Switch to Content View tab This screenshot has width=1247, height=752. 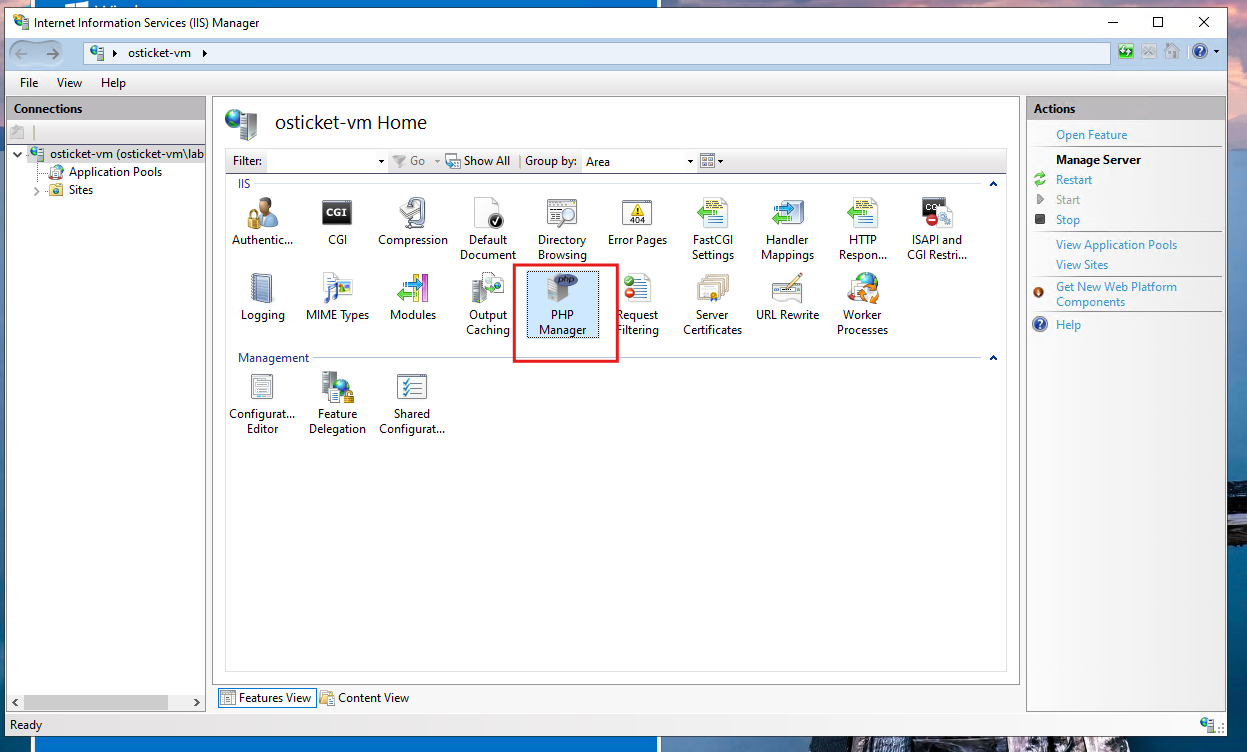pos(364,698)
